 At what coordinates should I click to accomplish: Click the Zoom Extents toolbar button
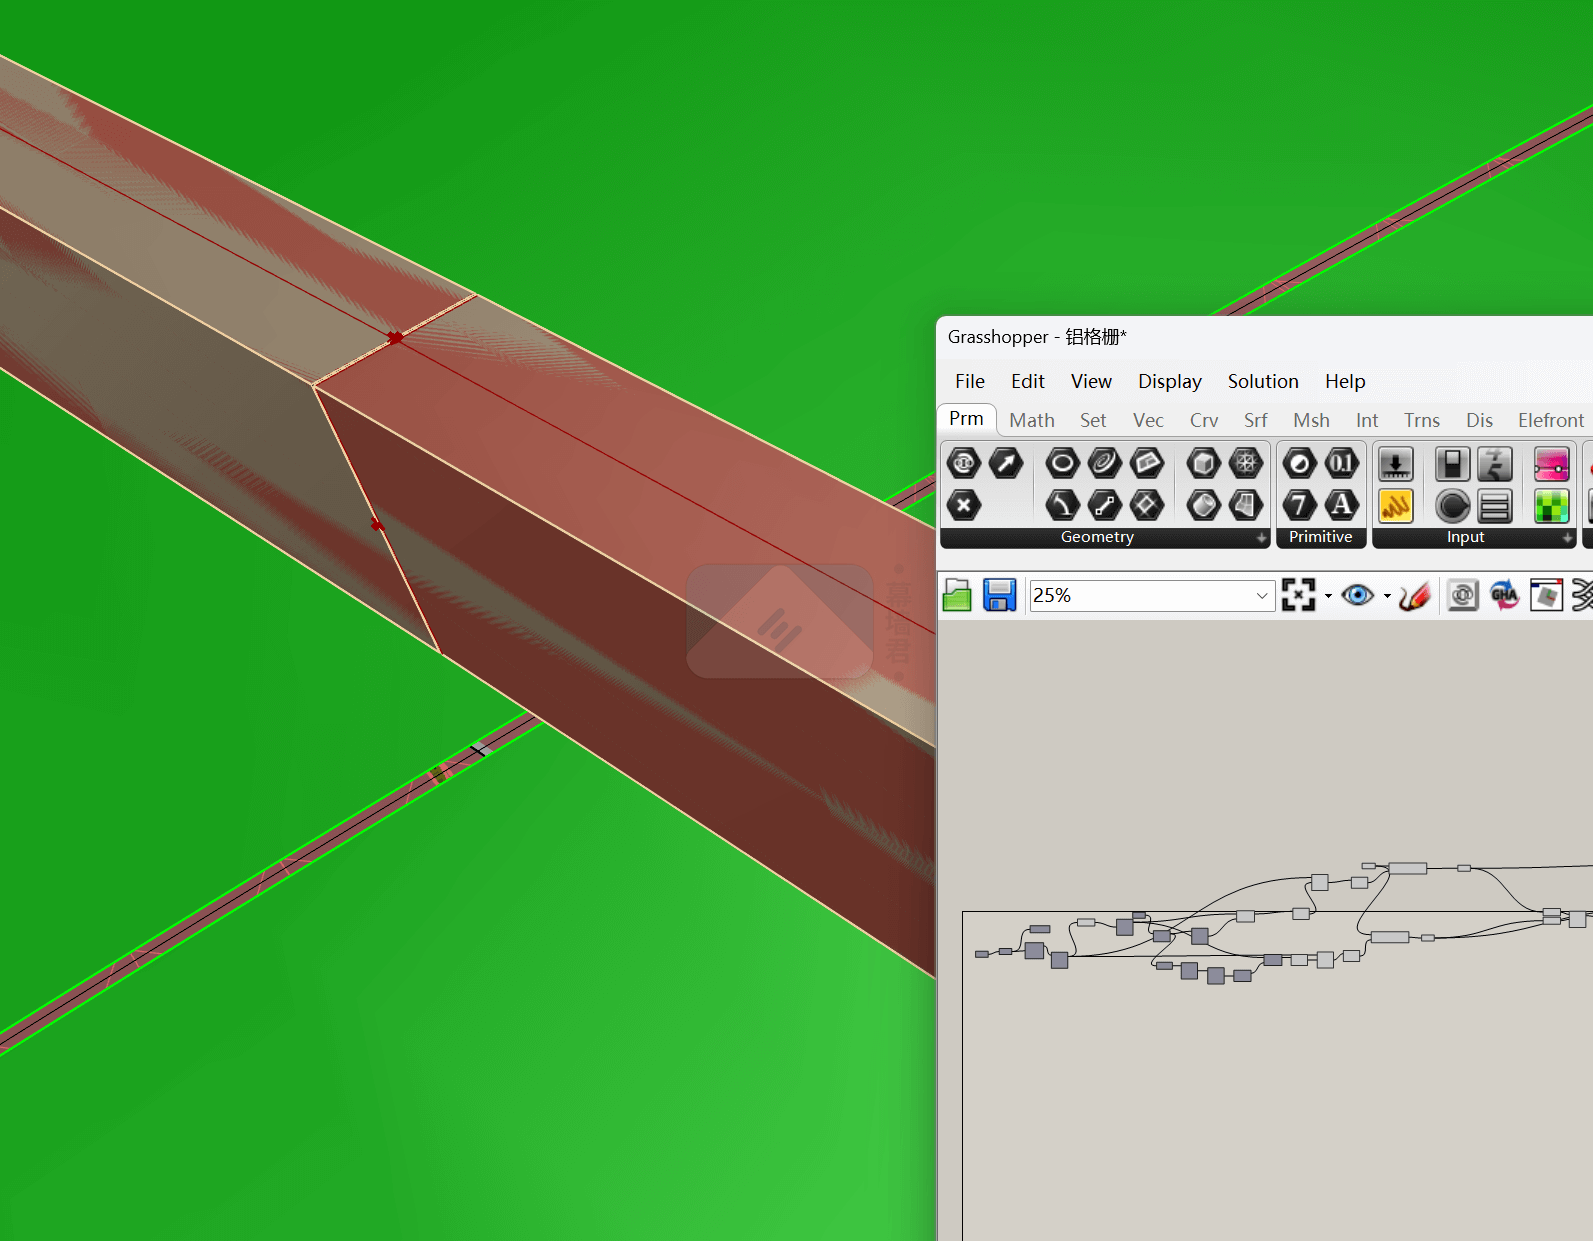coord(1298,596)
